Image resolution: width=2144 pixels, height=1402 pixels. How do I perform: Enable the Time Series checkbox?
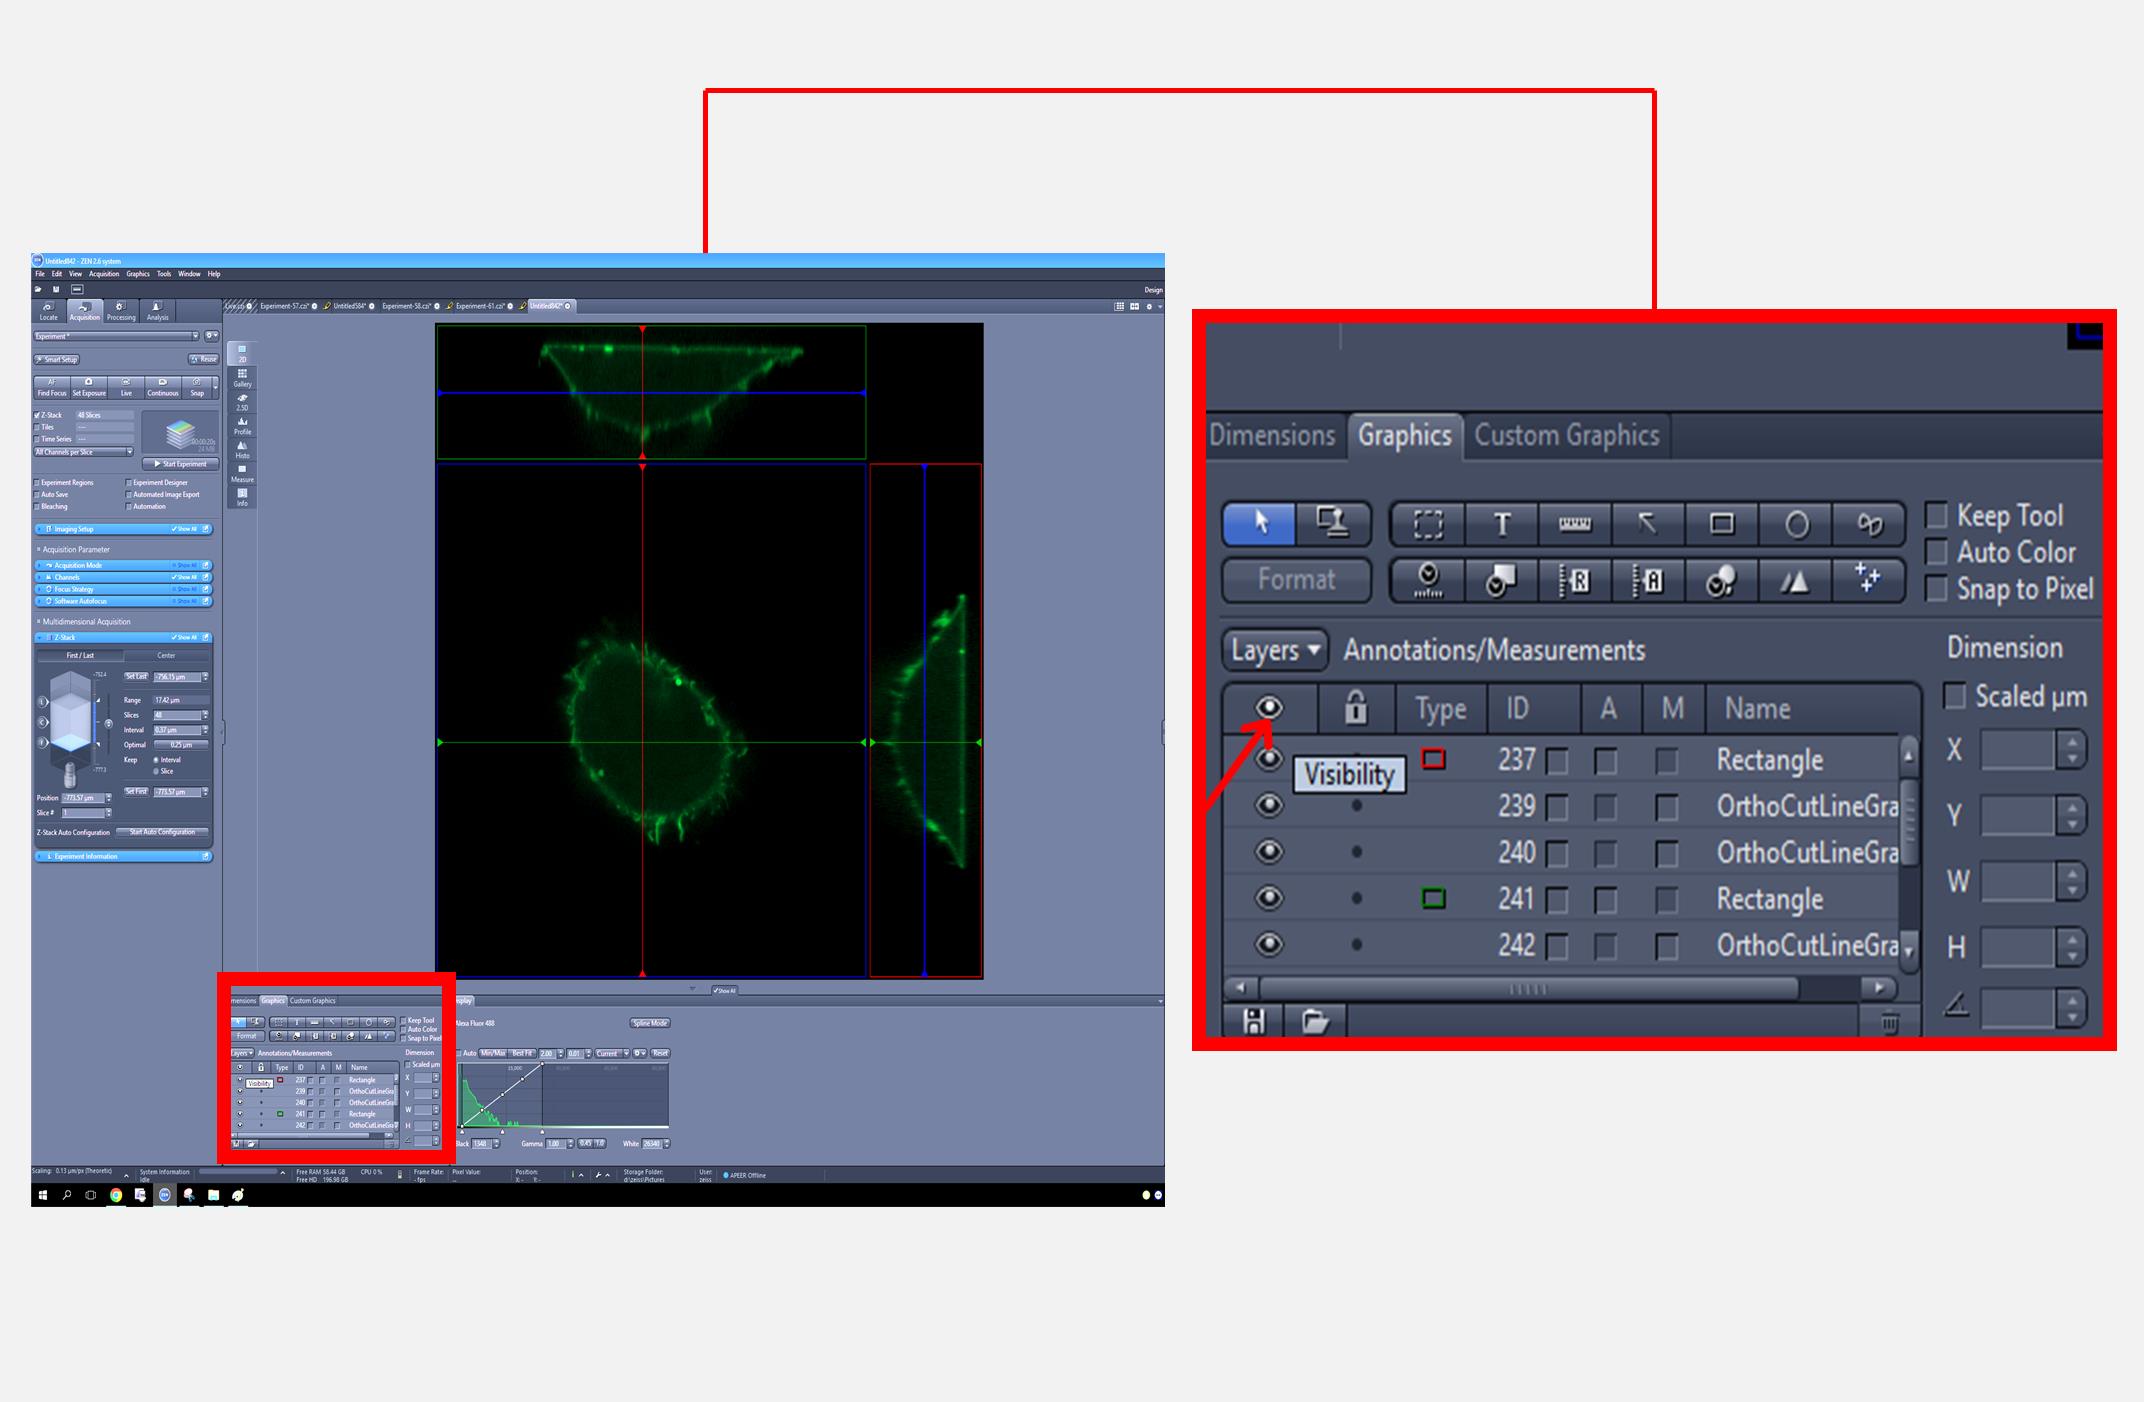coord(38,439)
